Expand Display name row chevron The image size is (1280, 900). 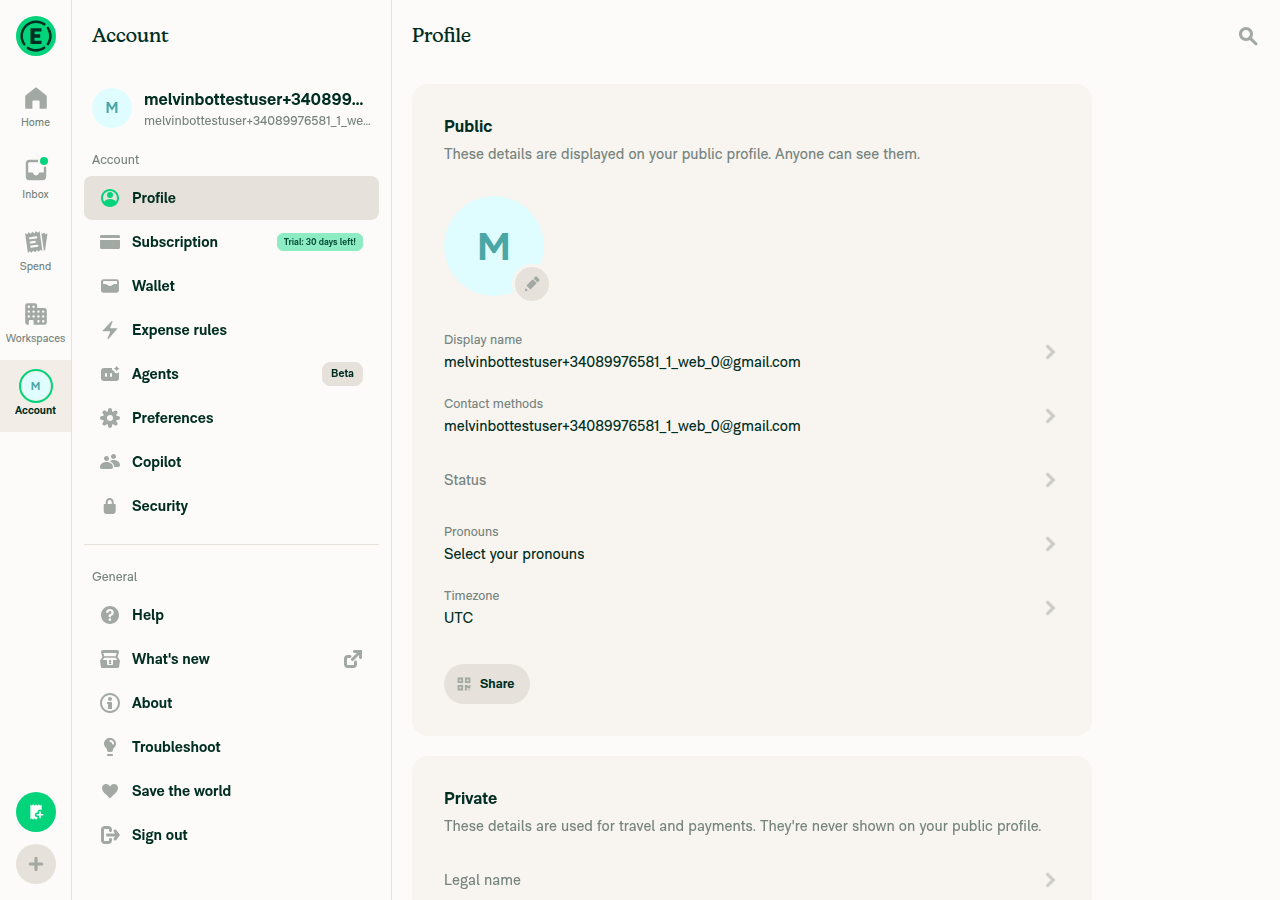click(x=1050, y=352)
